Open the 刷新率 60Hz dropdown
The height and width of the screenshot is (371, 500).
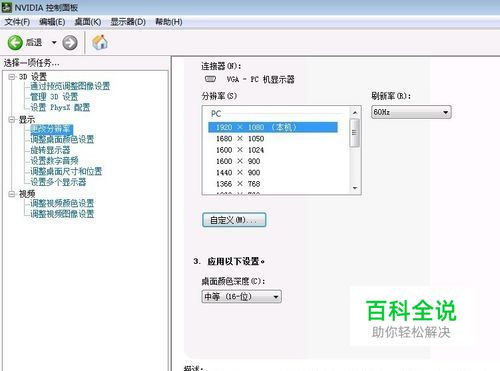coord(411,112)
